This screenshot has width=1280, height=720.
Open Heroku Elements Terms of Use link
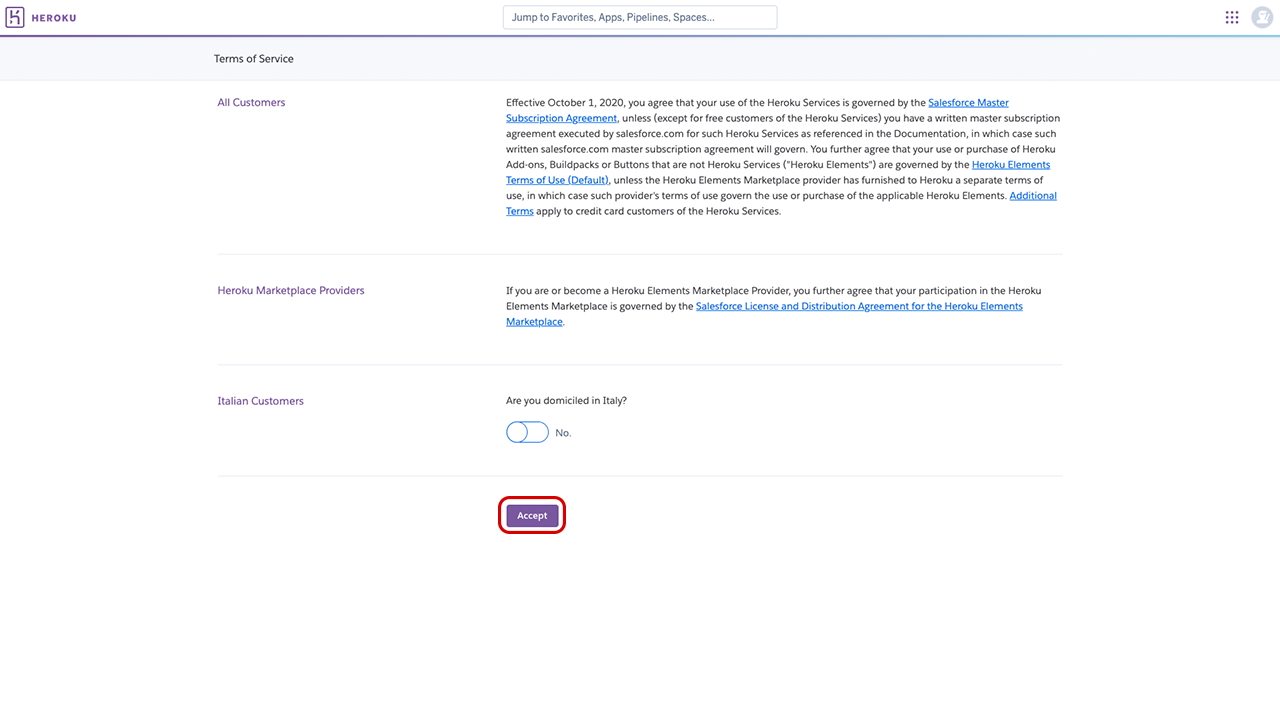[x=1010, y=165]
